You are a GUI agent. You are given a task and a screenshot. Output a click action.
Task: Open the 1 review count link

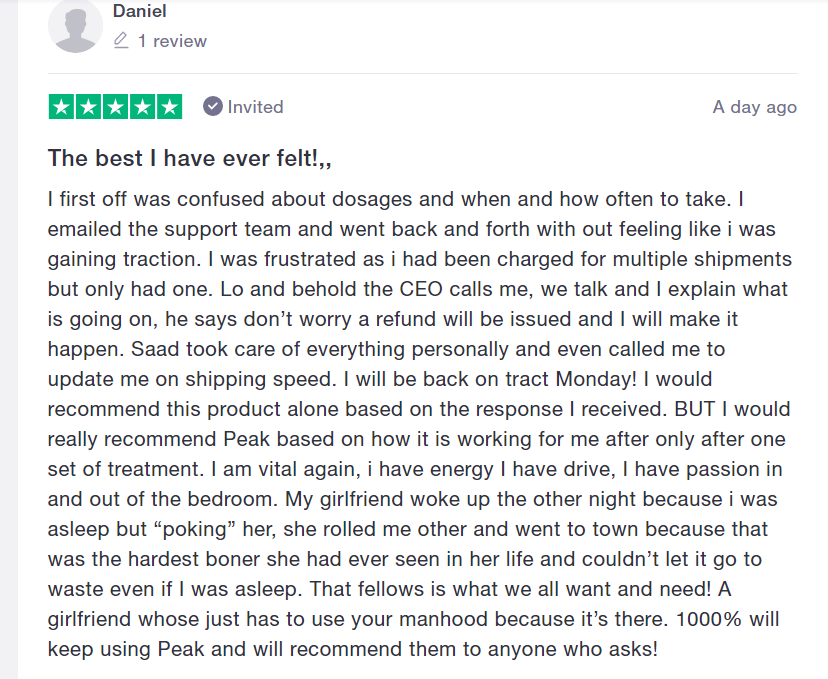(172, 41)
